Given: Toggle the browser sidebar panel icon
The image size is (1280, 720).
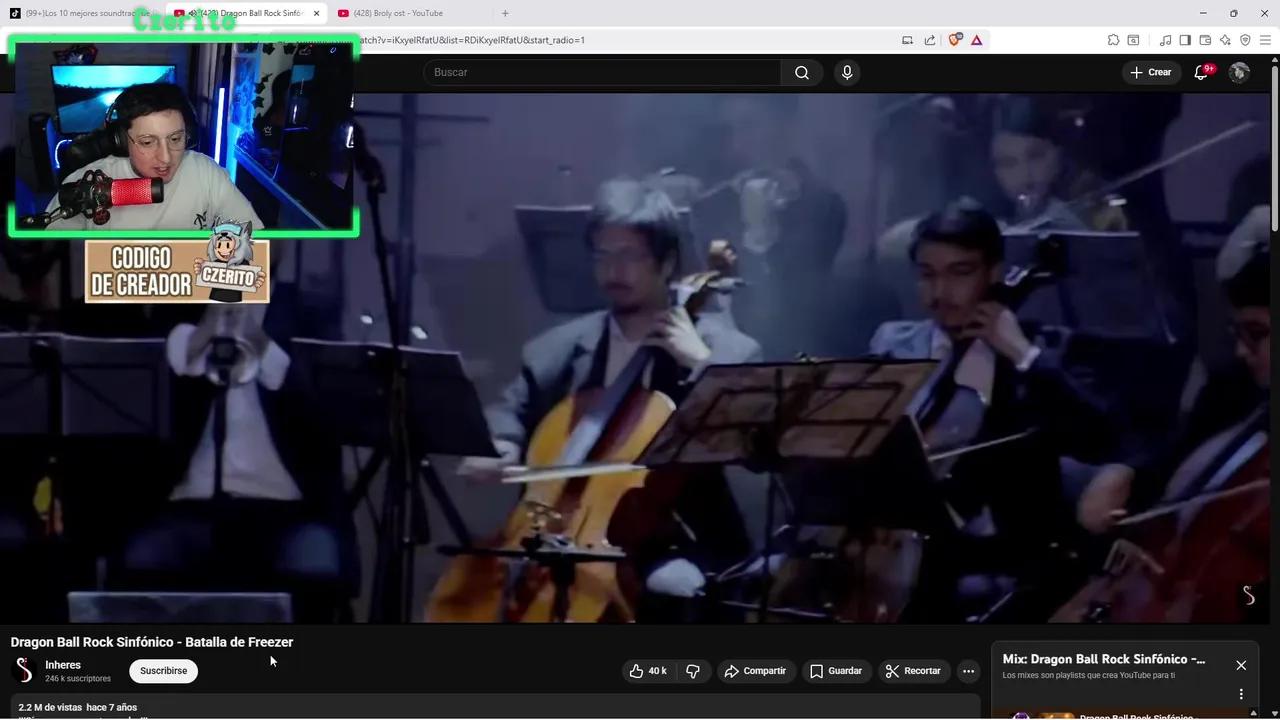Looking at the screenshot, I should 1185,40.
